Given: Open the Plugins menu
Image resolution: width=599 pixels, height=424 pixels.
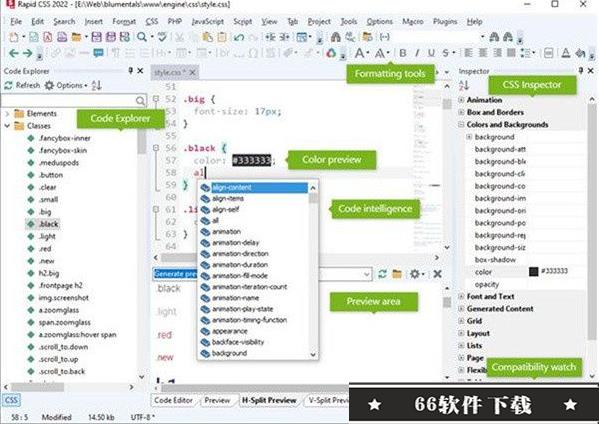Looking at the screenshot, I should [445, 21].
